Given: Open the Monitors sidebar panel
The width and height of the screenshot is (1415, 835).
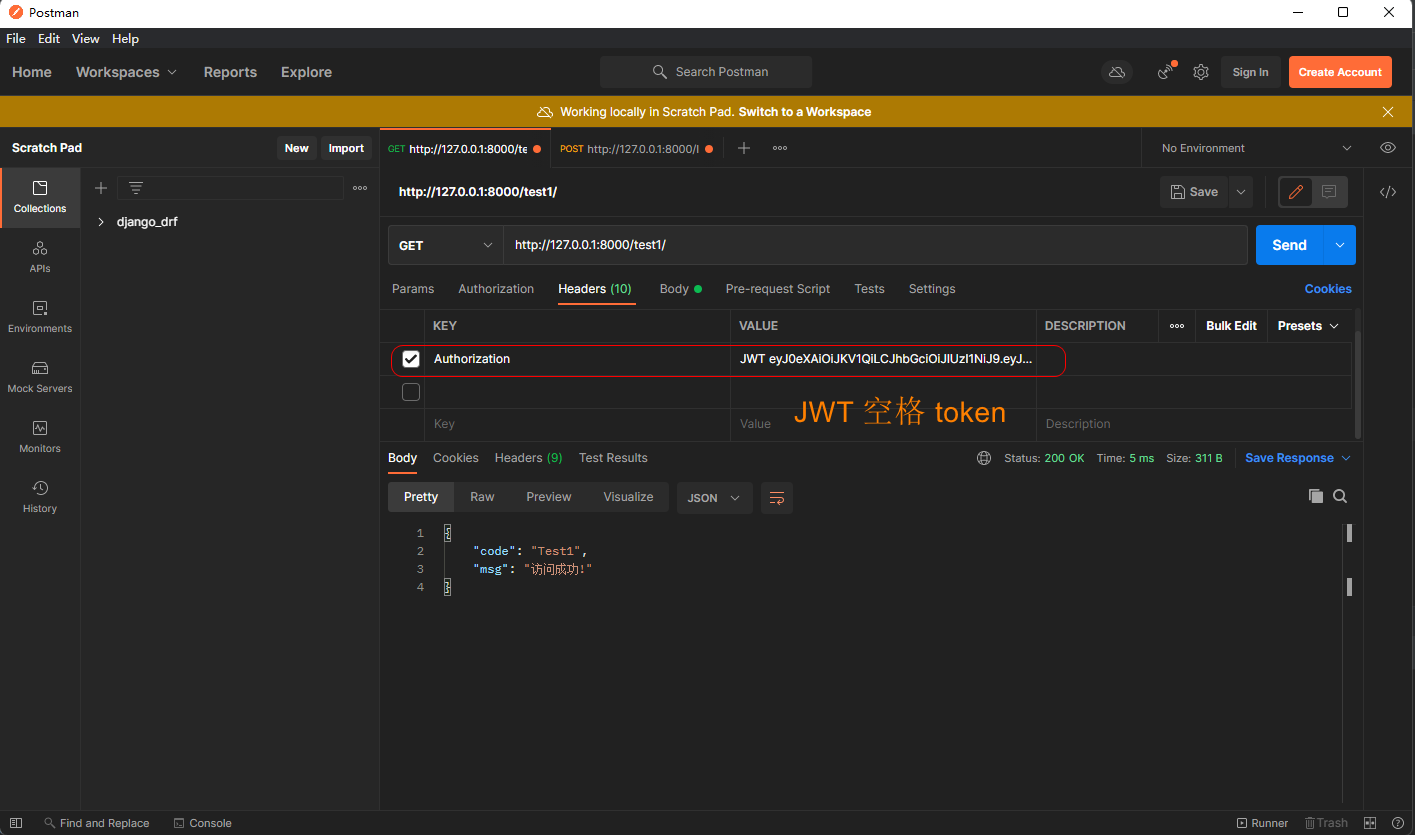Looking at the screenshot, I should pos(40,437).
